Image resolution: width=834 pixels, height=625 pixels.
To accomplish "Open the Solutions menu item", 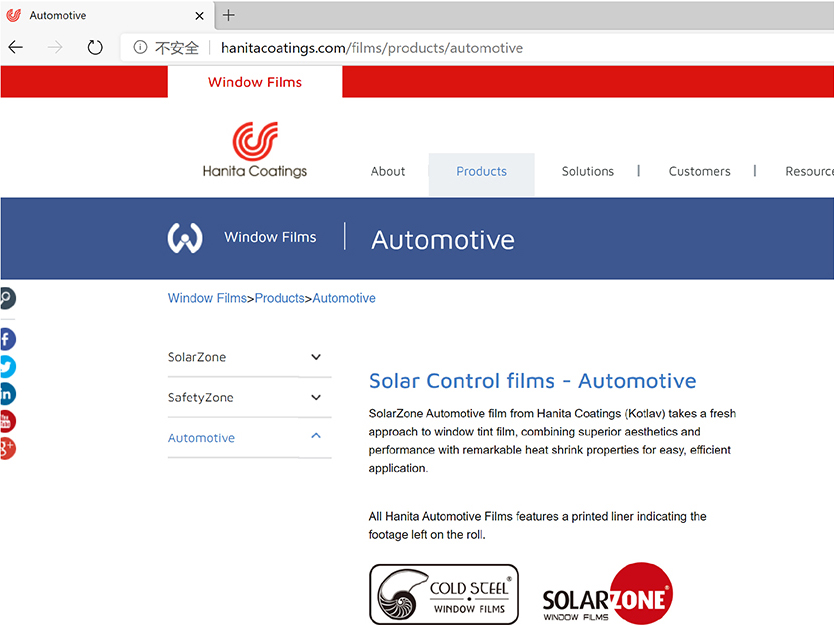I will 588,171.
